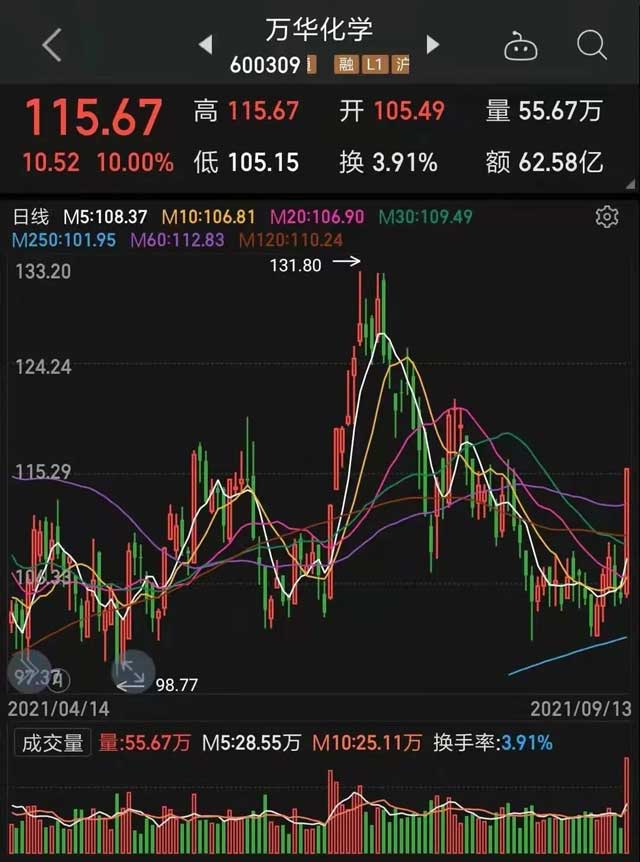Screen dimensions: 640x862
Task: Tap the M30:109.49 moving average label
Action: point(426,217)
